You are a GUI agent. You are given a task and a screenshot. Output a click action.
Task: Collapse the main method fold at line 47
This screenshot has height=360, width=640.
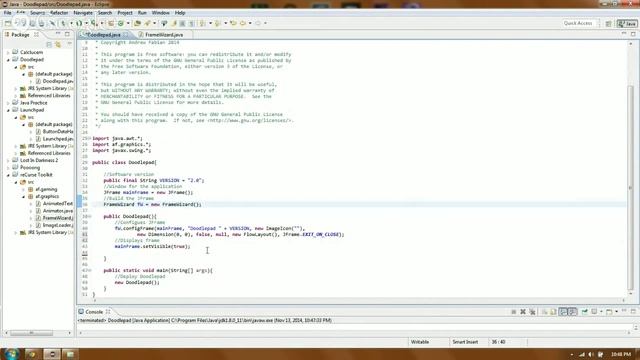click(89, 270)
